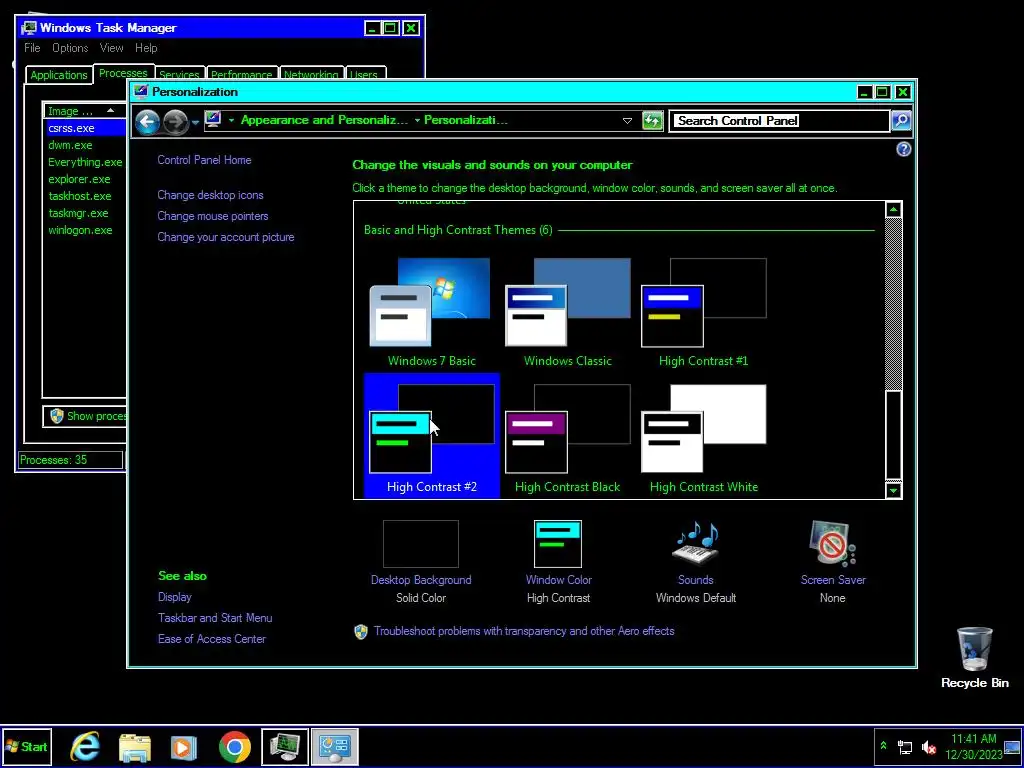
Task: Select taskhost.exe process row
Action: coord(85,197)
